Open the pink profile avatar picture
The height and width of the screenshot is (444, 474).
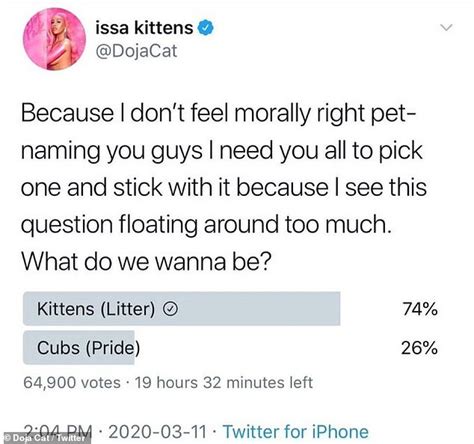pyautogui.click(x=55, y=39)
